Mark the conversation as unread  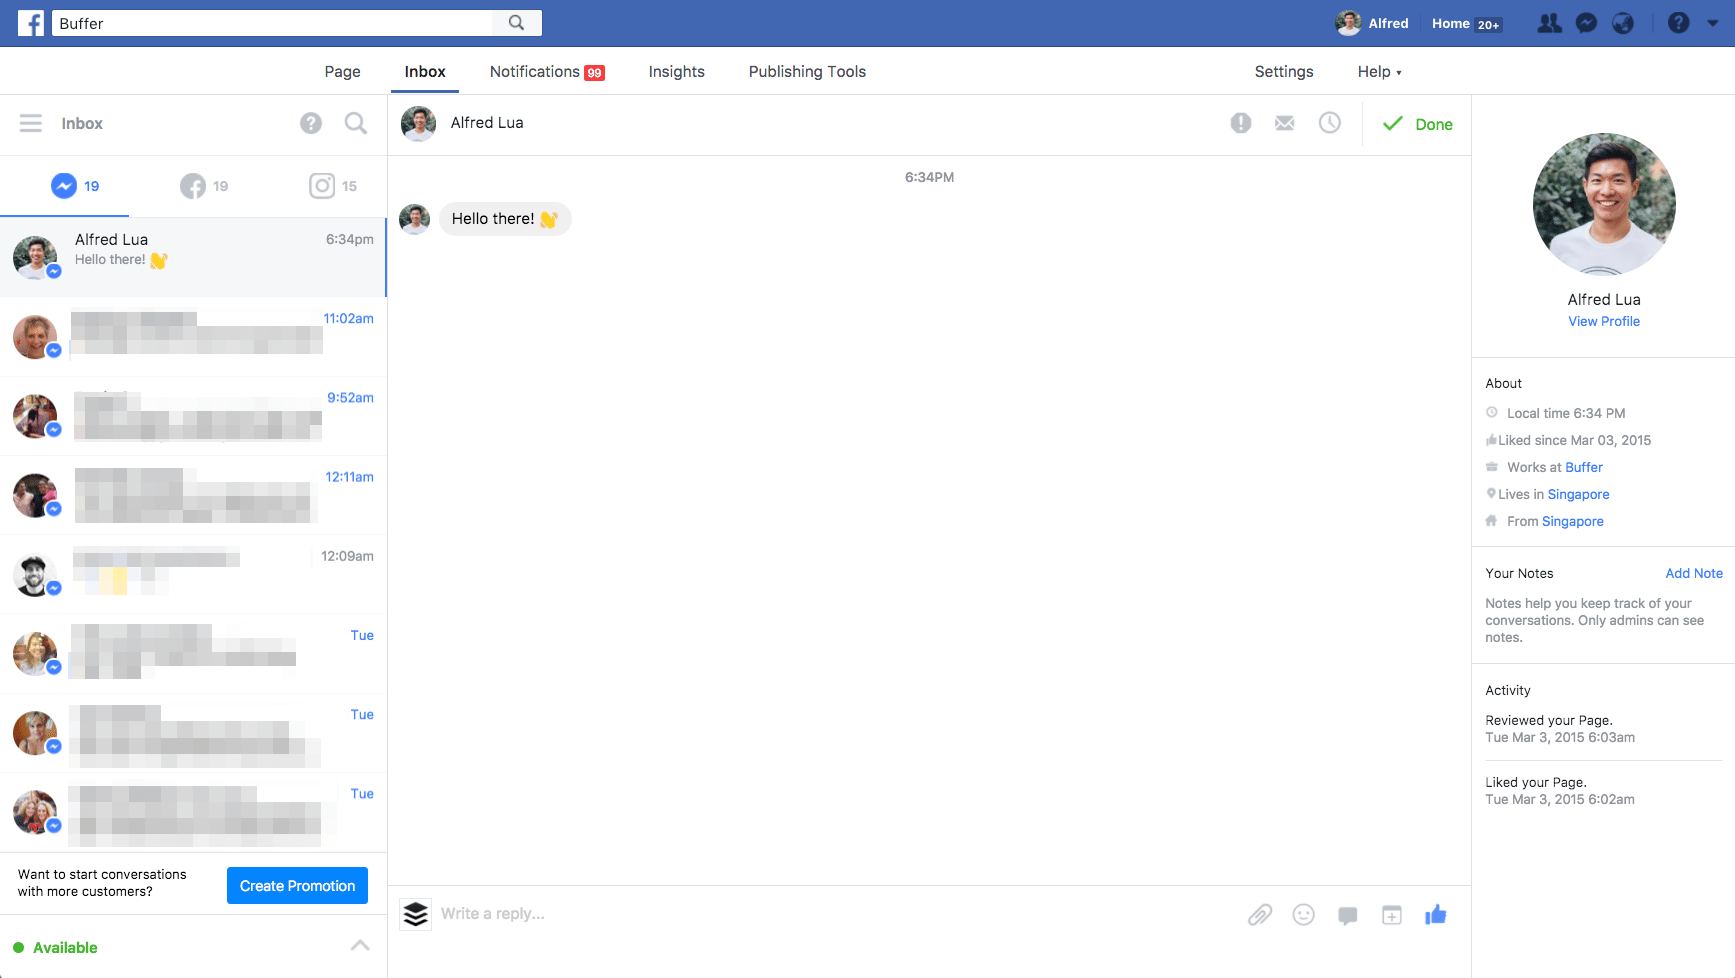click(1284, 123)
